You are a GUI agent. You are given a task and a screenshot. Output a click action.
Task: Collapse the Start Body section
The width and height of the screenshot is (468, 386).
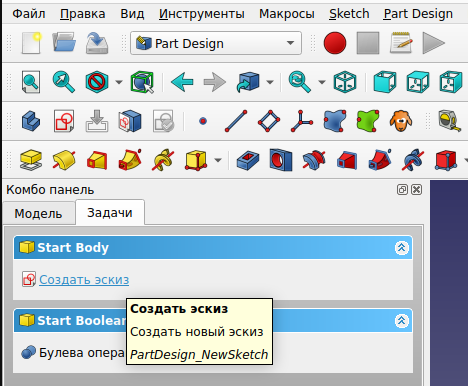(402, 248)
